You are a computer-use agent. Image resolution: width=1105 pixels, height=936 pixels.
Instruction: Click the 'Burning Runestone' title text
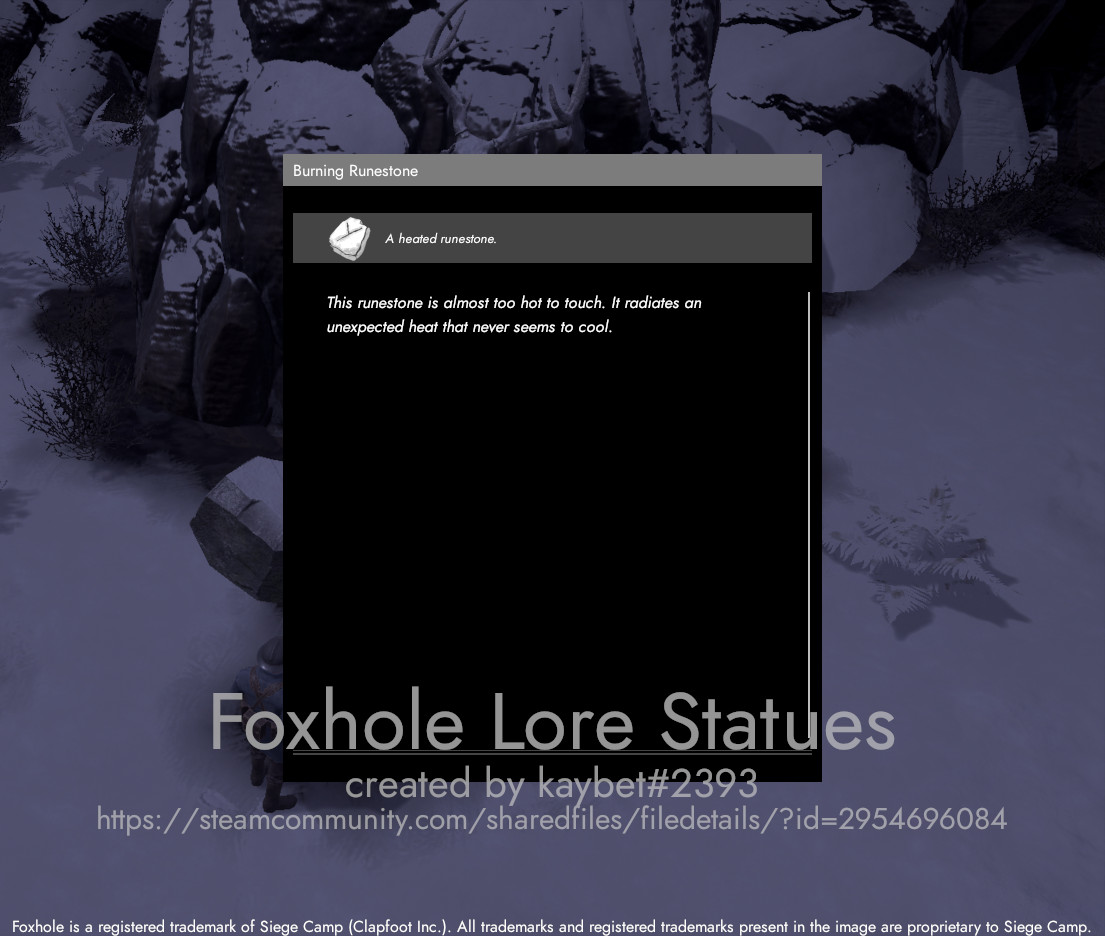pos(355,171)
